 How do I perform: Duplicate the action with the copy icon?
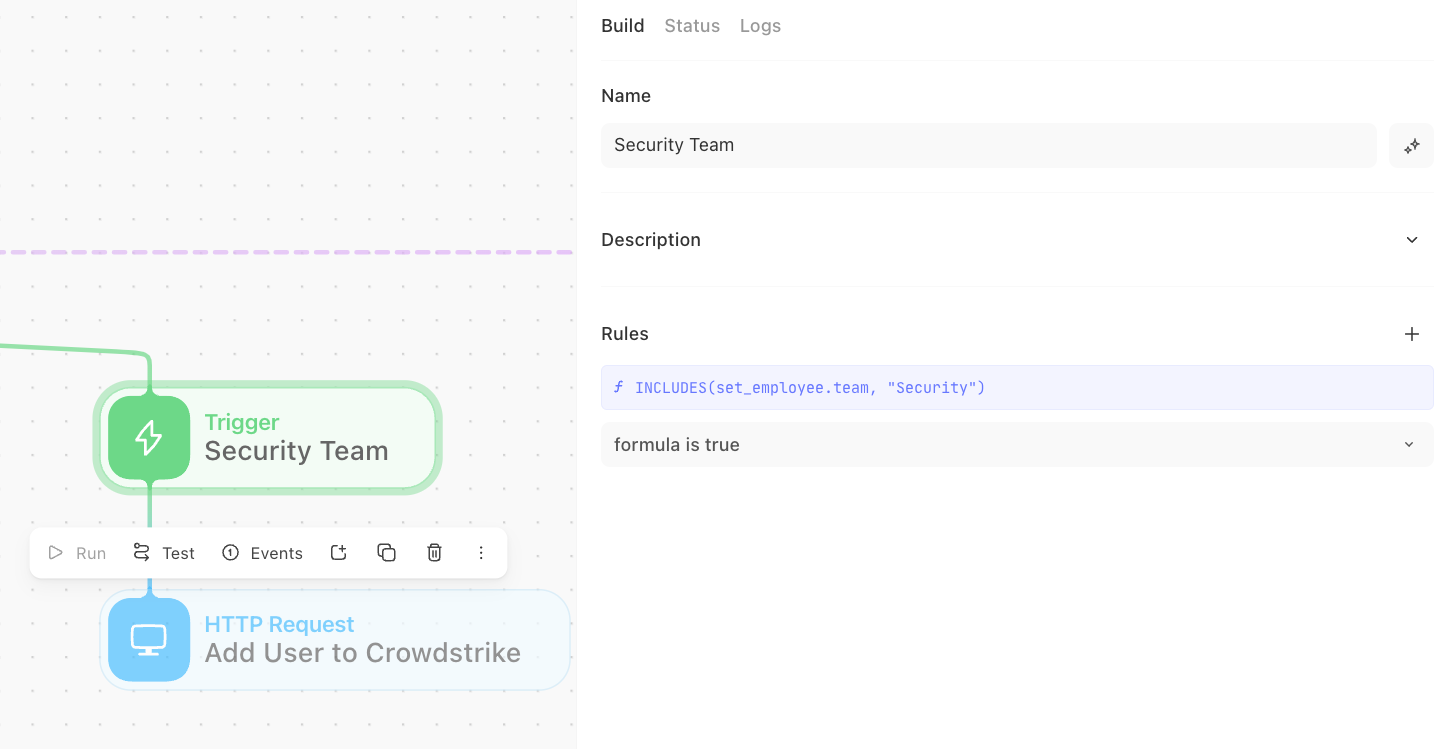[387, 553]
